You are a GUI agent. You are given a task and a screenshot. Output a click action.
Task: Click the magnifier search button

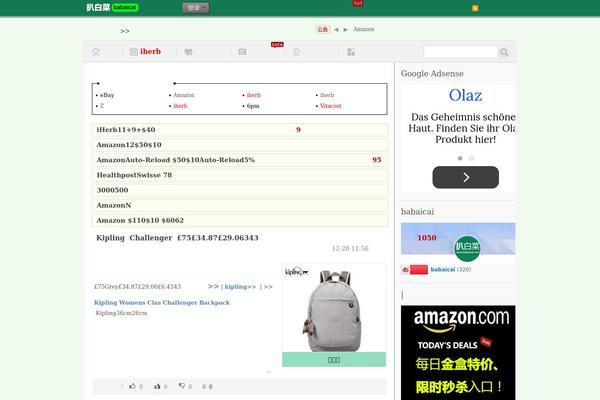(x=504, y=52)
